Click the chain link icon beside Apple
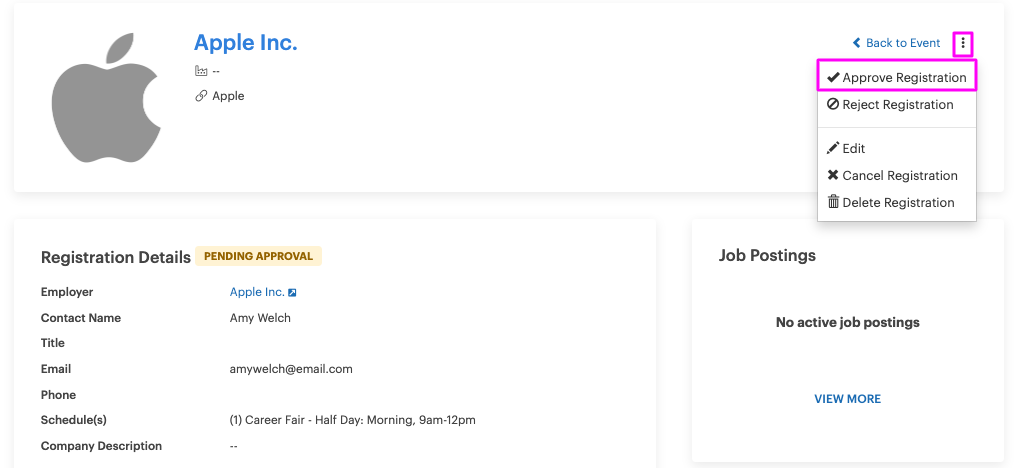Screen dimensions: 1020x468 200,96
